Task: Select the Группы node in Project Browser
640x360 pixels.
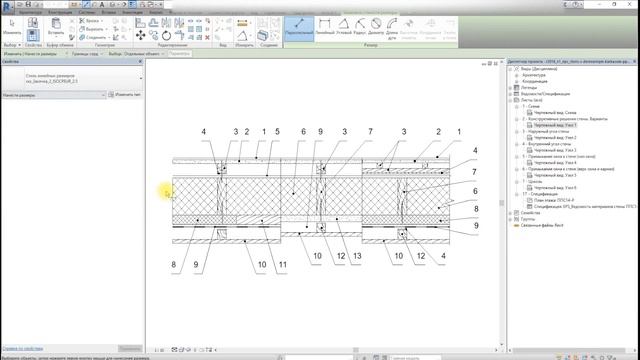Action: click(x=527, y=219)
